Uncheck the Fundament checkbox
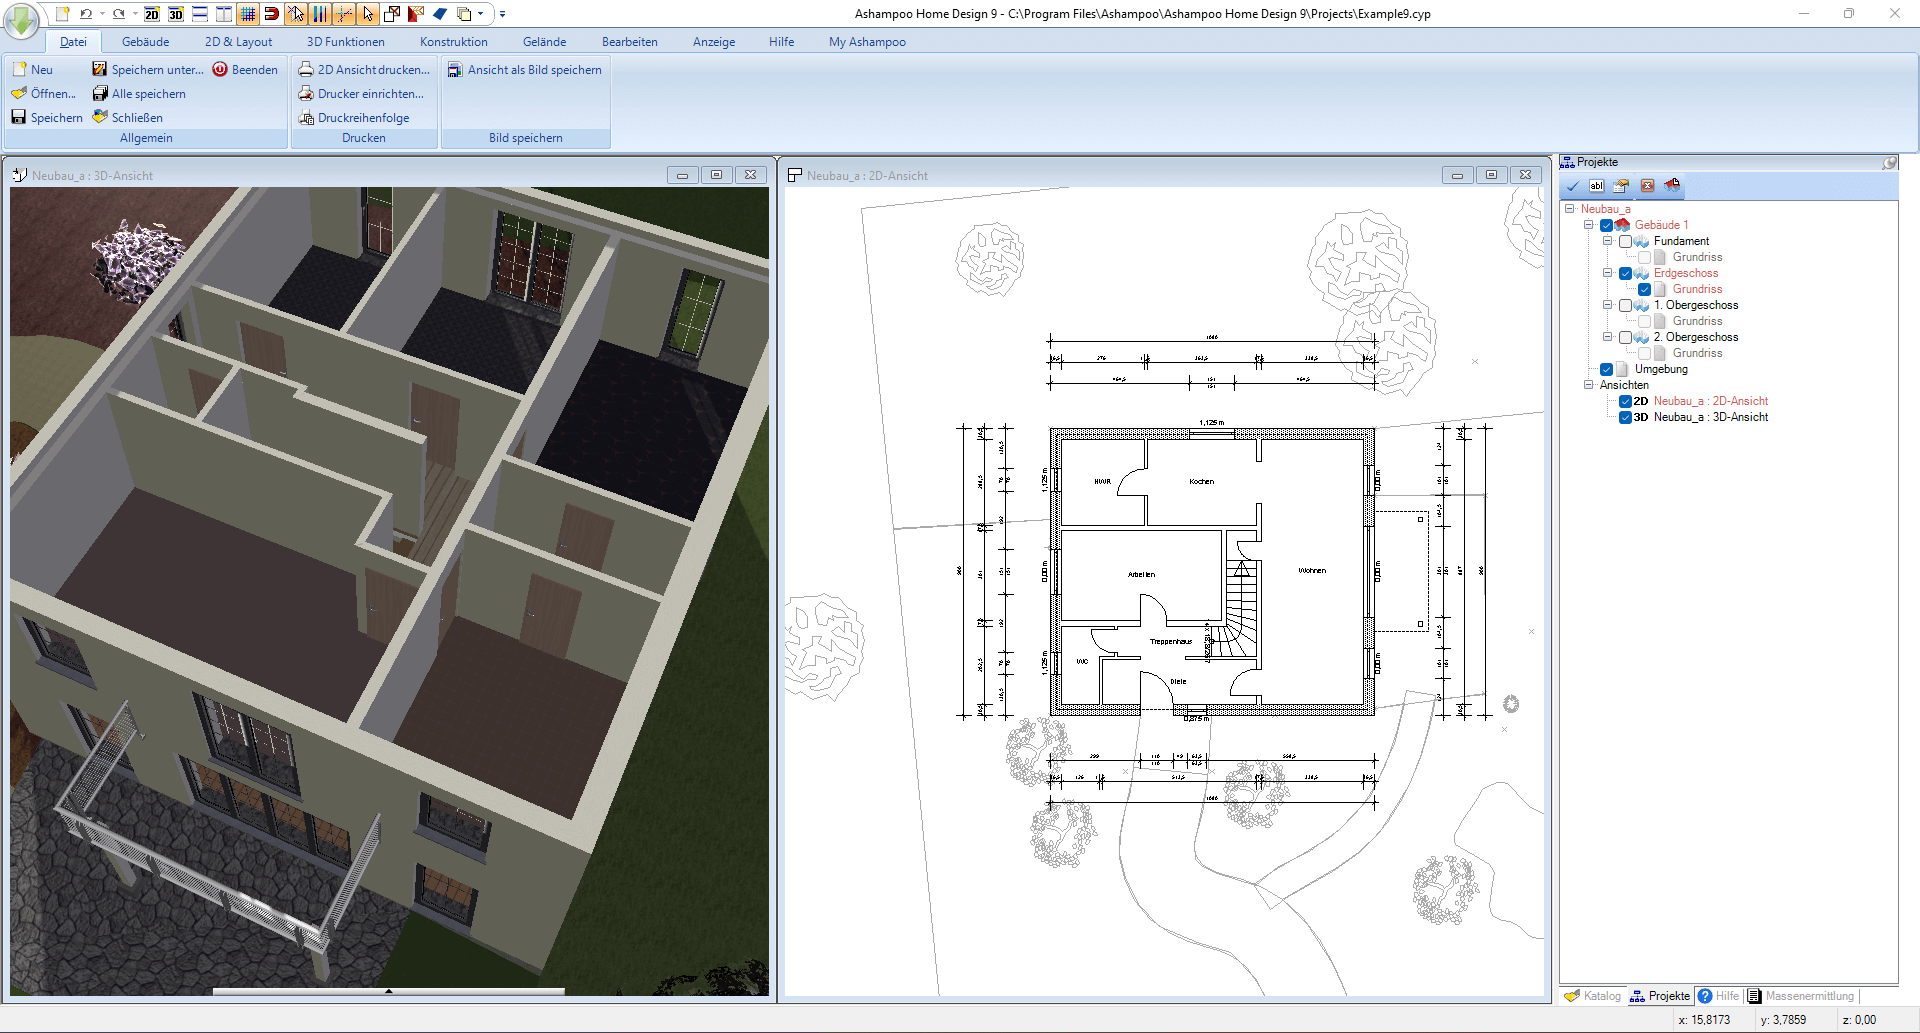Screen dimensions: 1920x1033 1626,242
